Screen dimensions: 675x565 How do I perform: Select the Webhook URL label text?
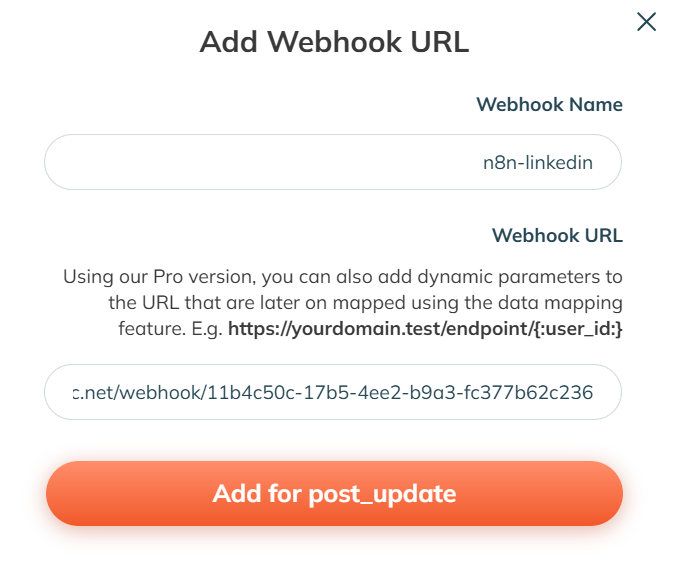[557, 236]
